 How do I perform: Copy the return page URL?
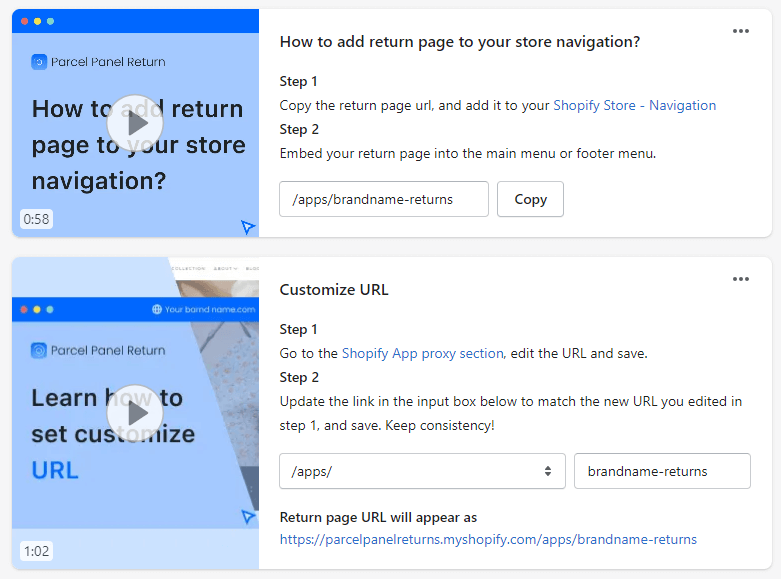click(x=530, y=199)
